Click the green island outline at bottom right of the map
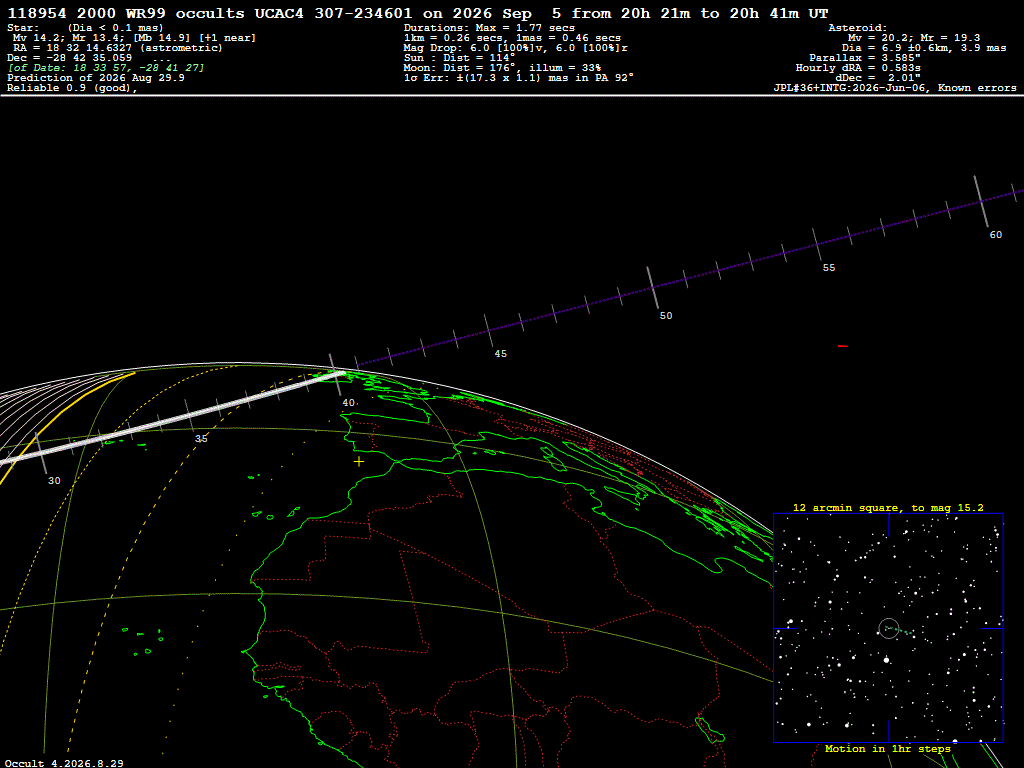This screenshot has height=768, width=1024. pyautogui.click(x=710, y=730)
